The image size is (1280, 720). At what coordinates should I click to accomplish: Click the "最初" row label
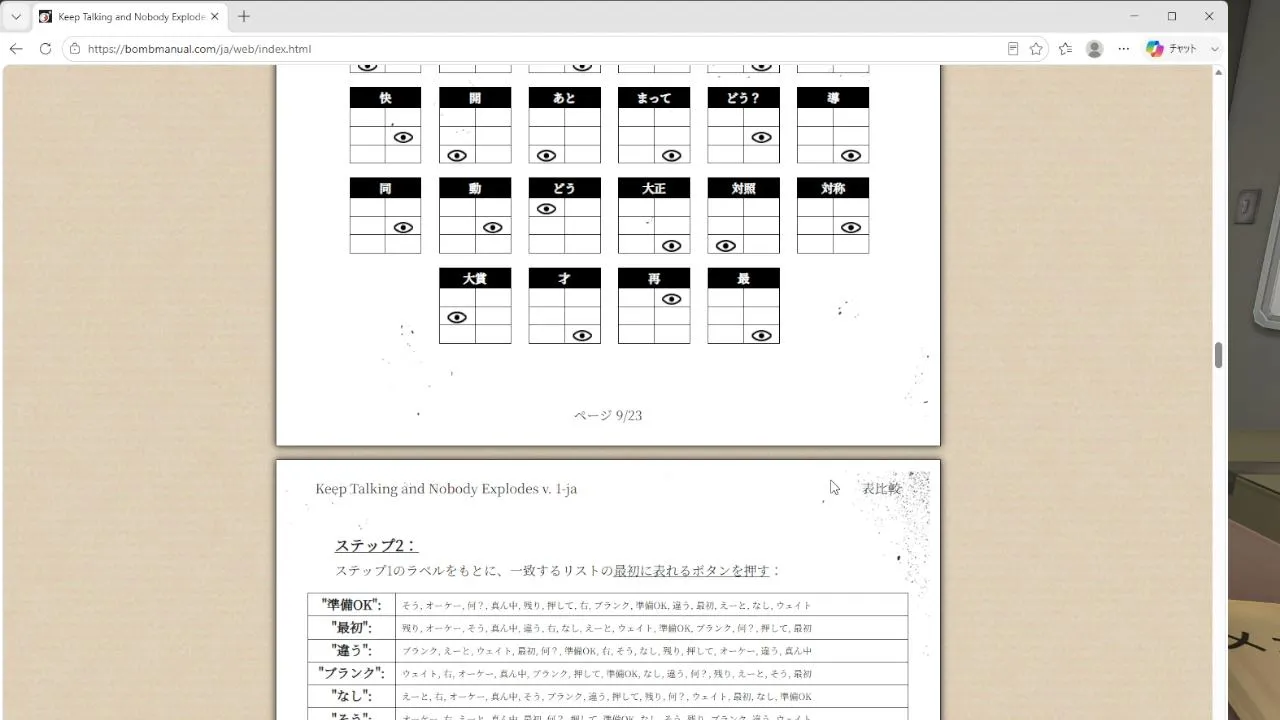(x=351, y=628)
